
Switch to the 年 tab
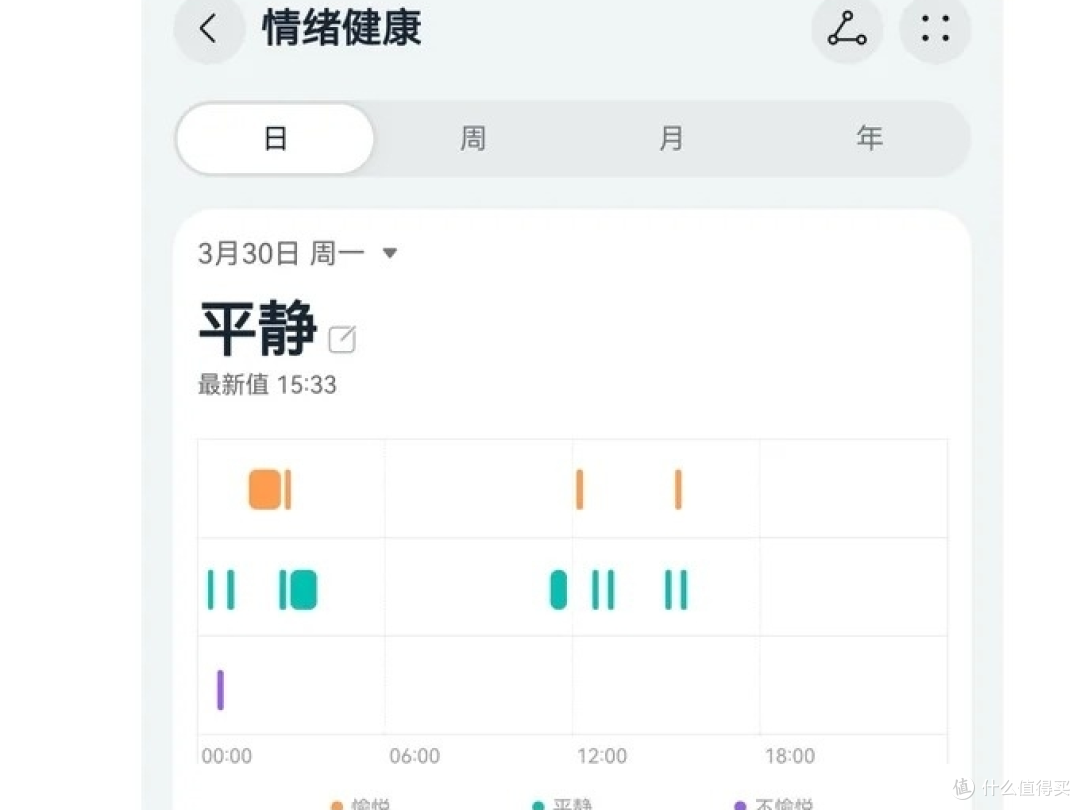pyautogui.click(x=869, y=138)
